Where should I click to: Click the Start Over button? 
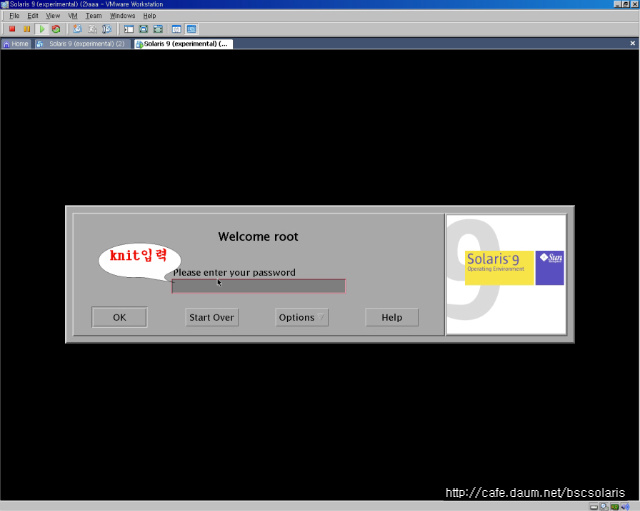[x=211, y=317]
